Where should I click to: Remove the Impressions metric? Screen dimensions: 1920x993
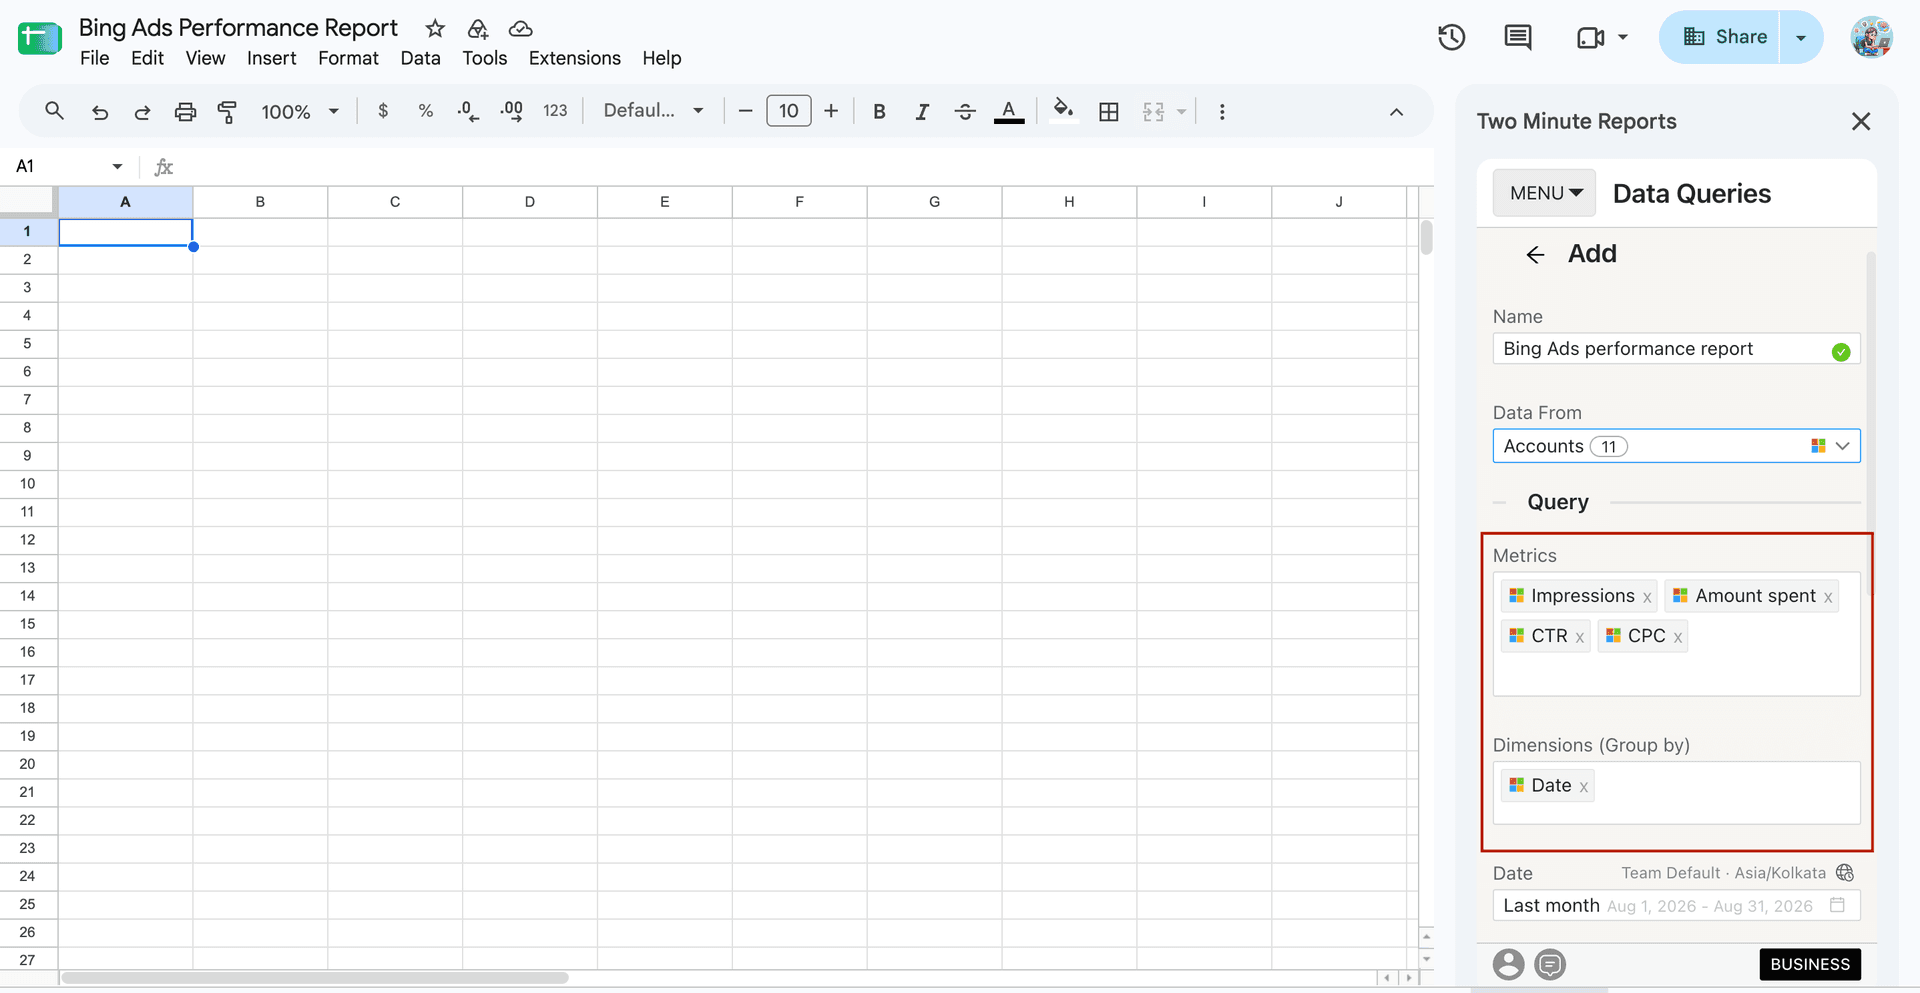pos(1646,597)
